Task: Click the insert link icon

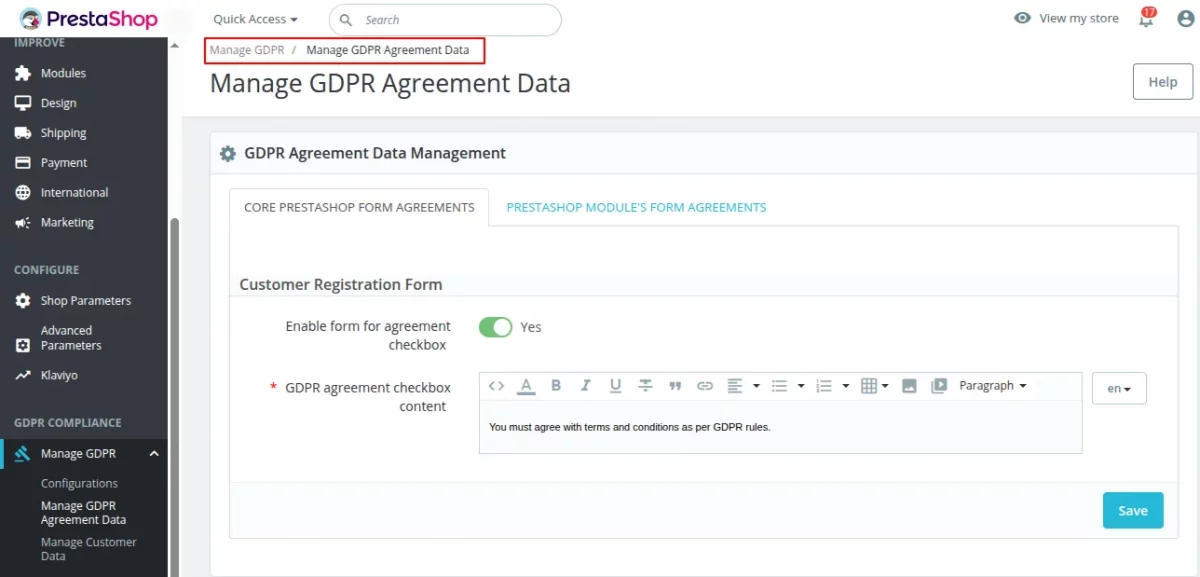Action: pyautogui.click(x=705, y=385)
